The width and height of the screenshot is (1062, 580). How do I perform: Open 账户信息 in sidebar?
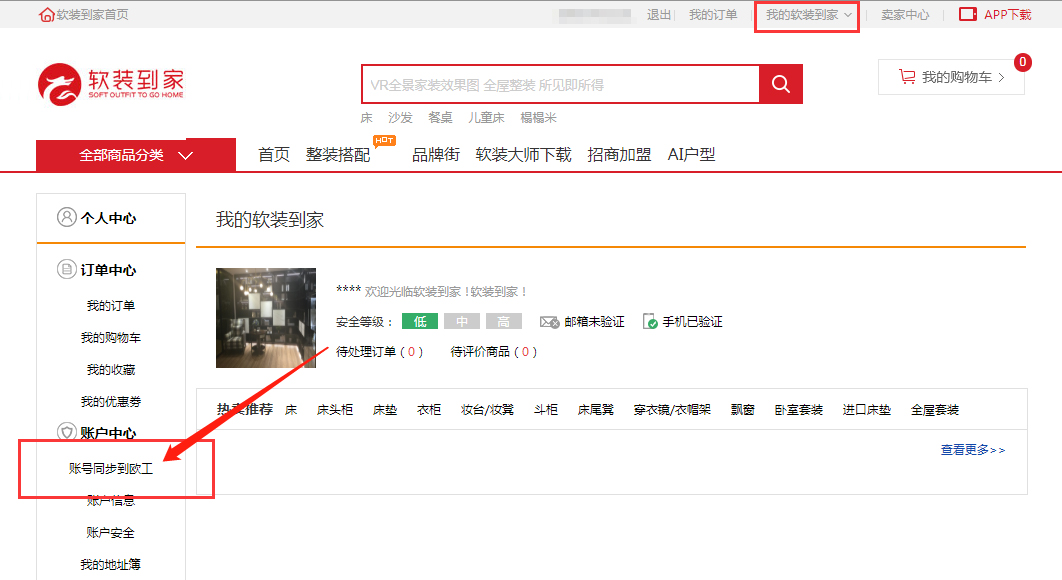[x=110, y=500]
